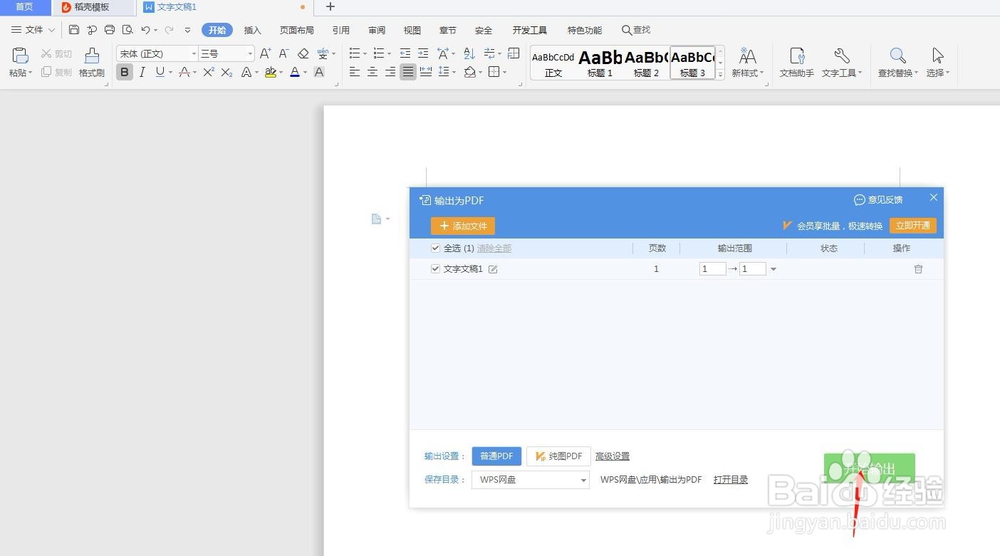This screenshot has width=1000, height=556.
Task: Click the Save icon in quick toolbar
Action: (74, 30)
